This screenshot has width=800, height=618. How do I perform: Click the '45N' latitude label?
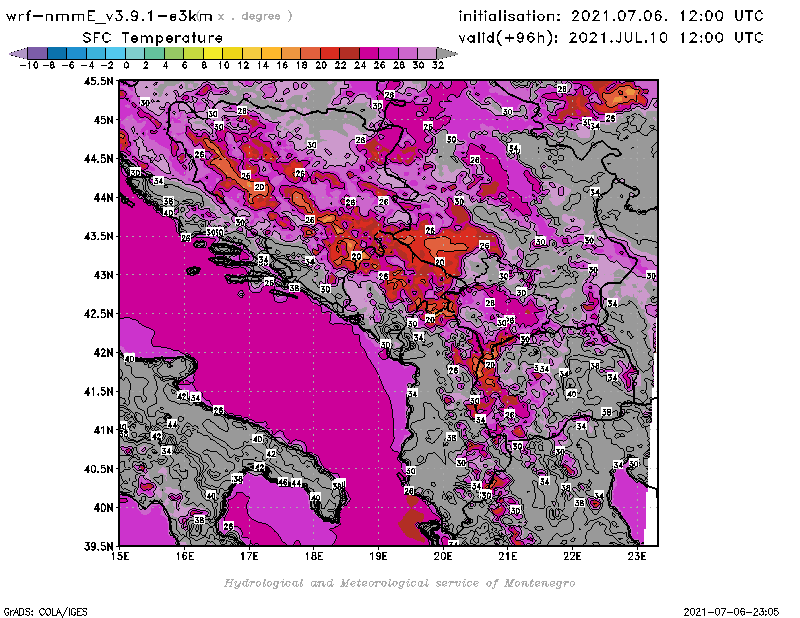coord(103,120)
